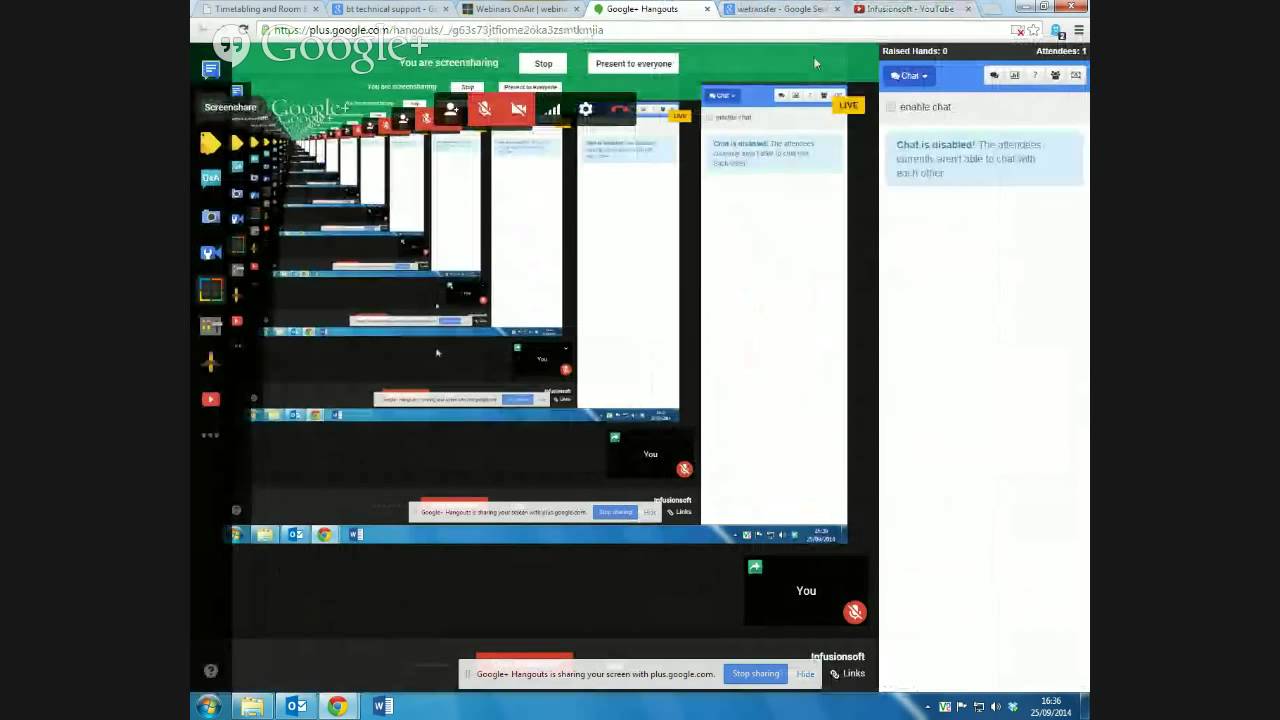This screenshot has height=720, width=1280.
Task: Invite people with the add-person icon
Action: pos(451,110)
